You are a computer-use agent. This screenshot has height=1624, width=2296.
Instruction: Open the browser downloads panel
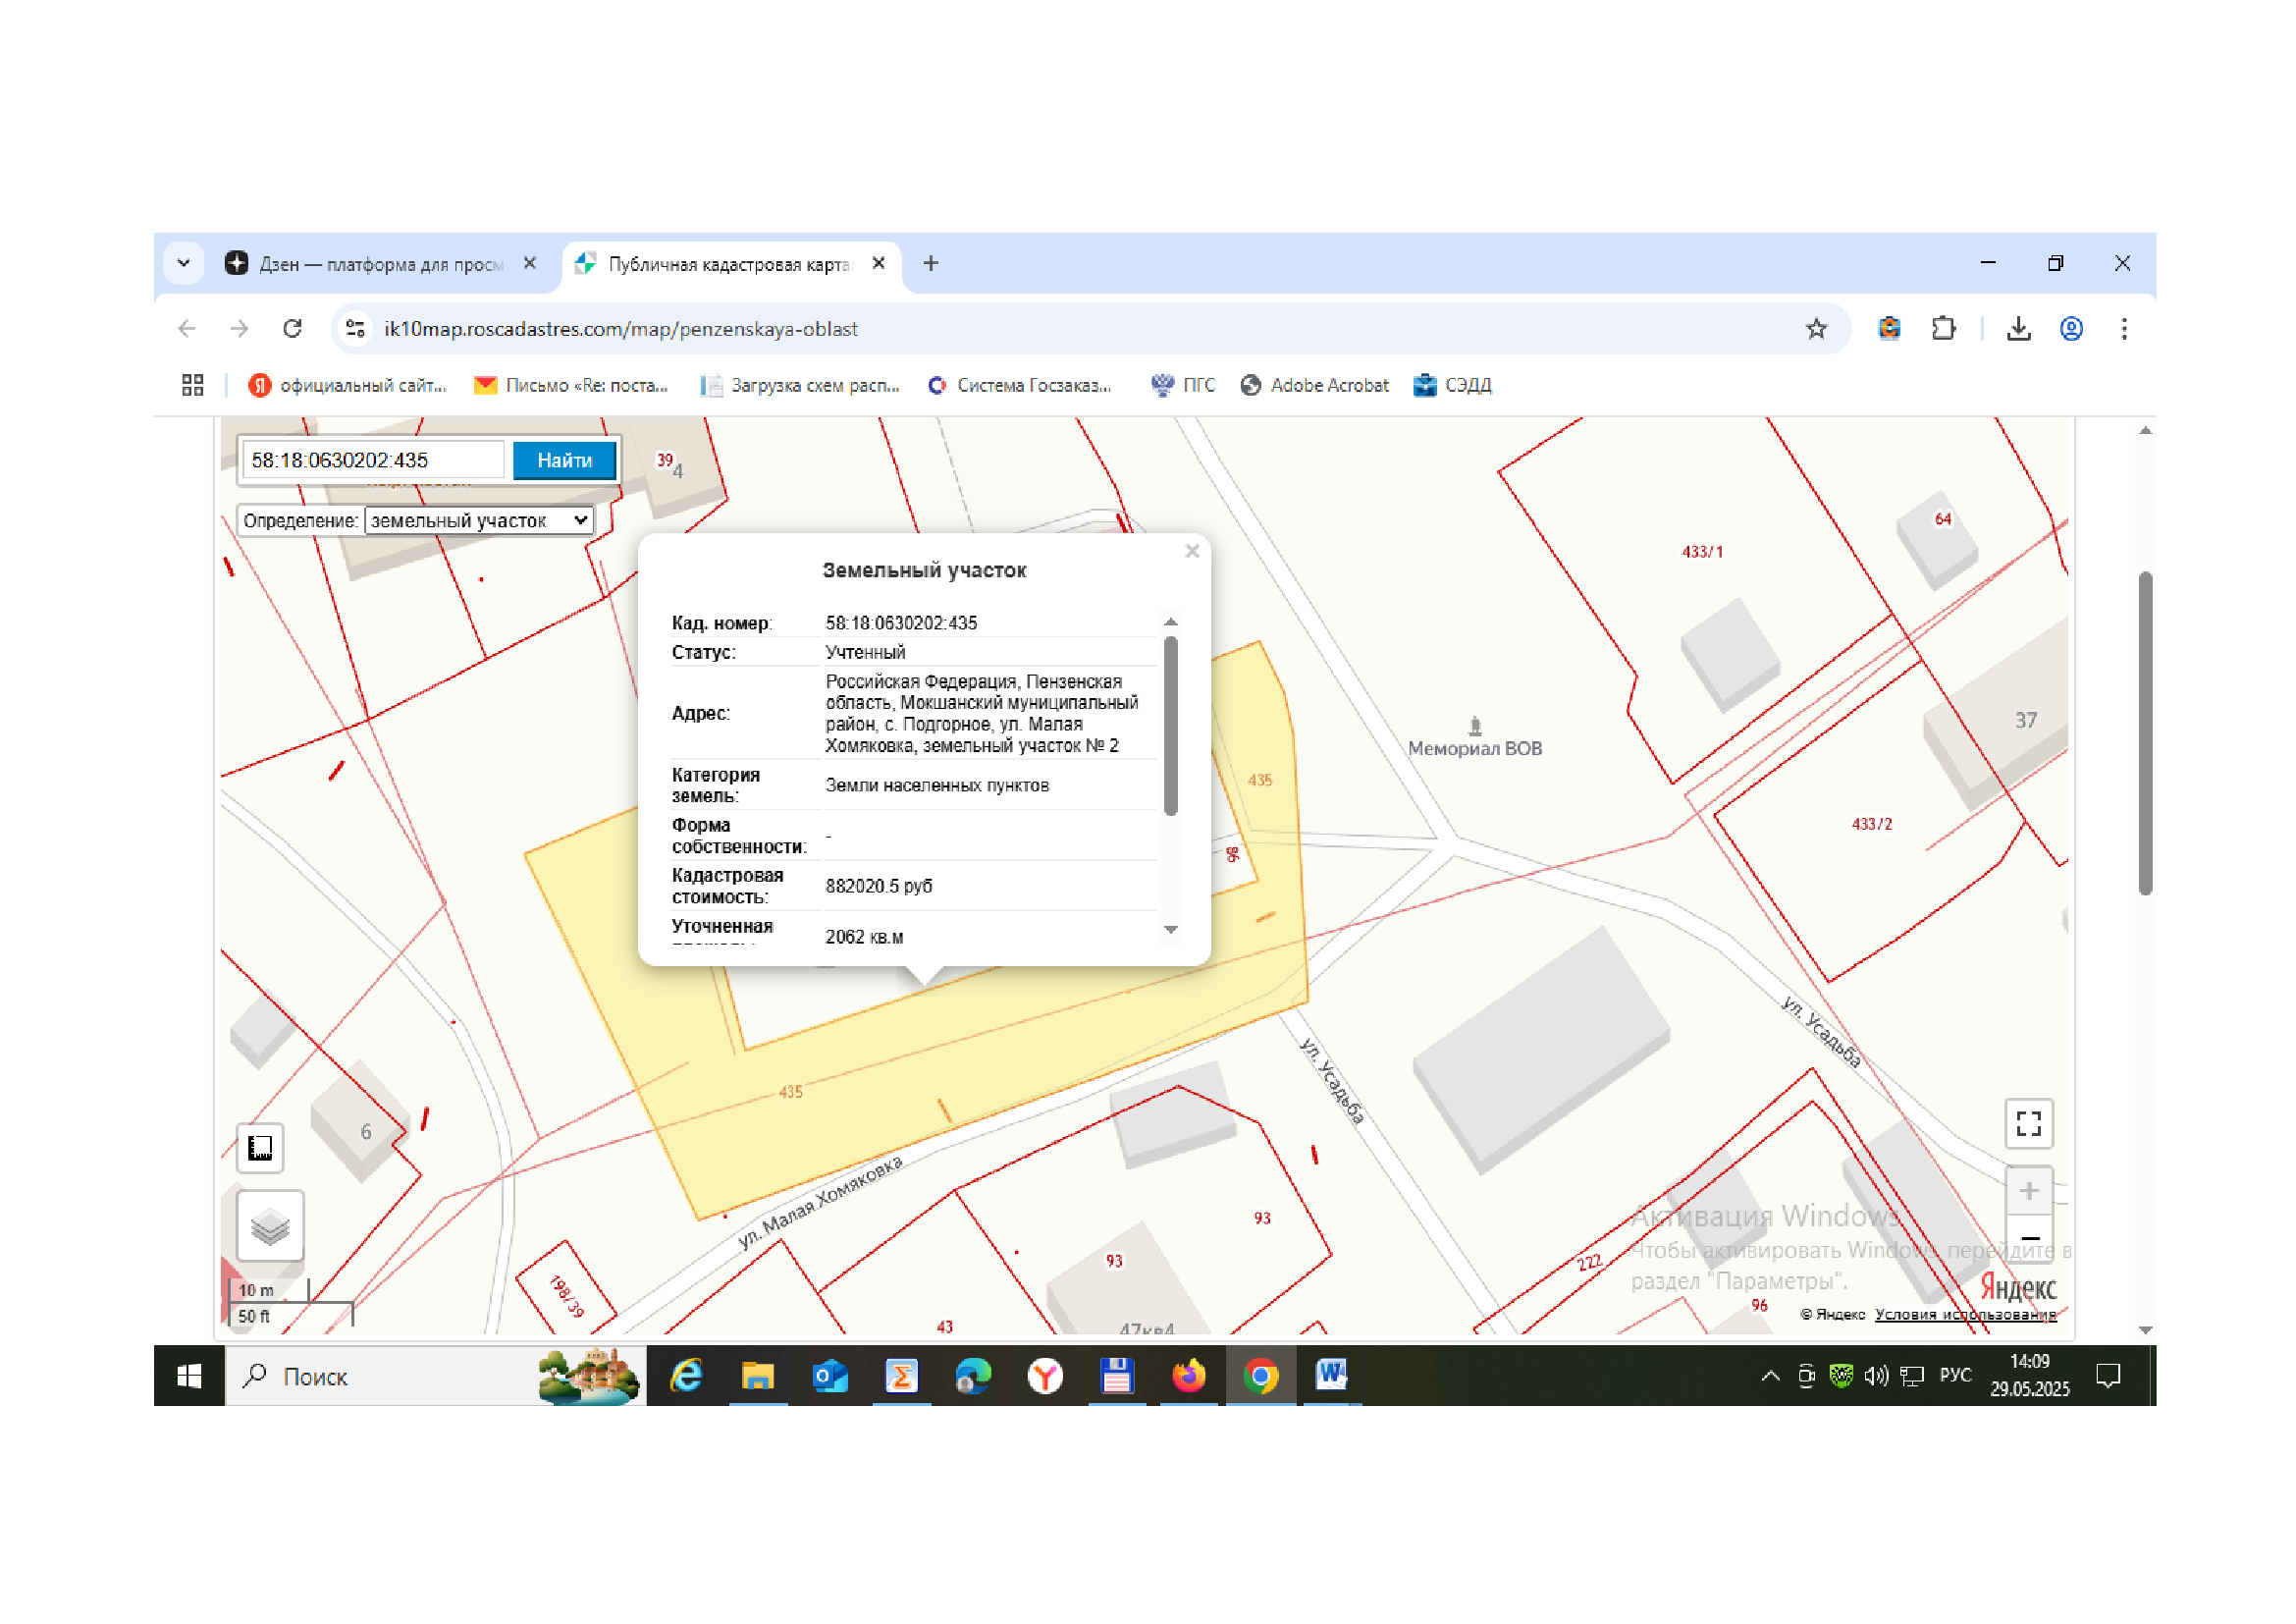tap(2018, 329)
